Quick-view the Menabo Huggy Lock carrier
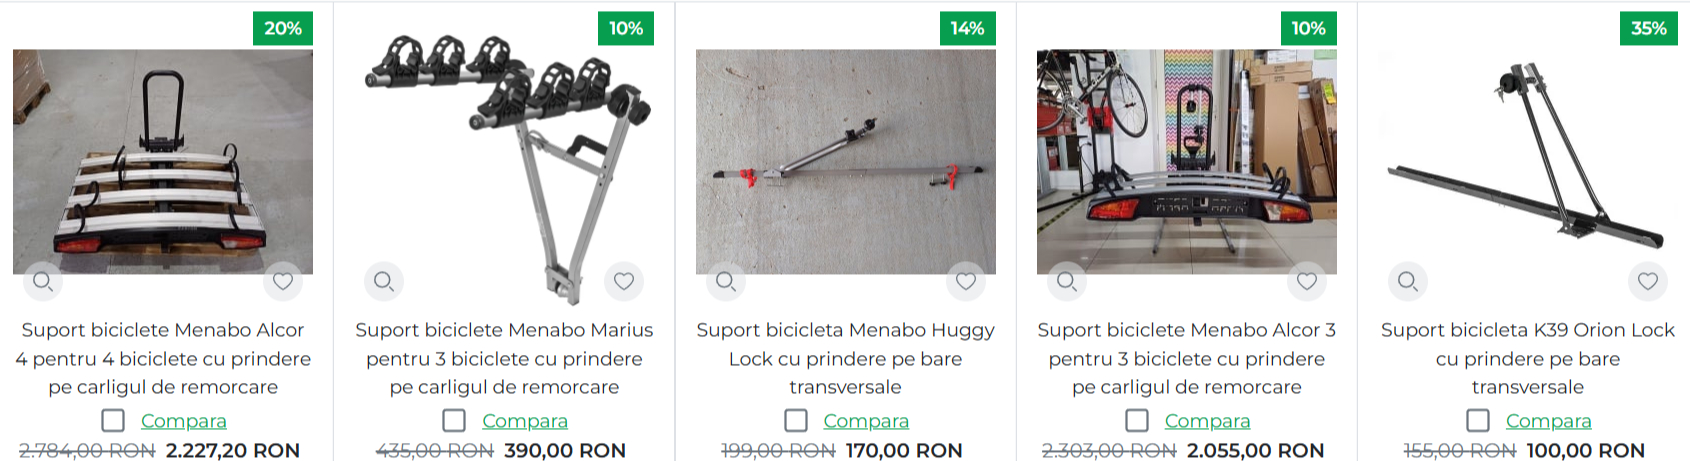The width and height of the screenshot is (1690, 461). tap(726, 282)
